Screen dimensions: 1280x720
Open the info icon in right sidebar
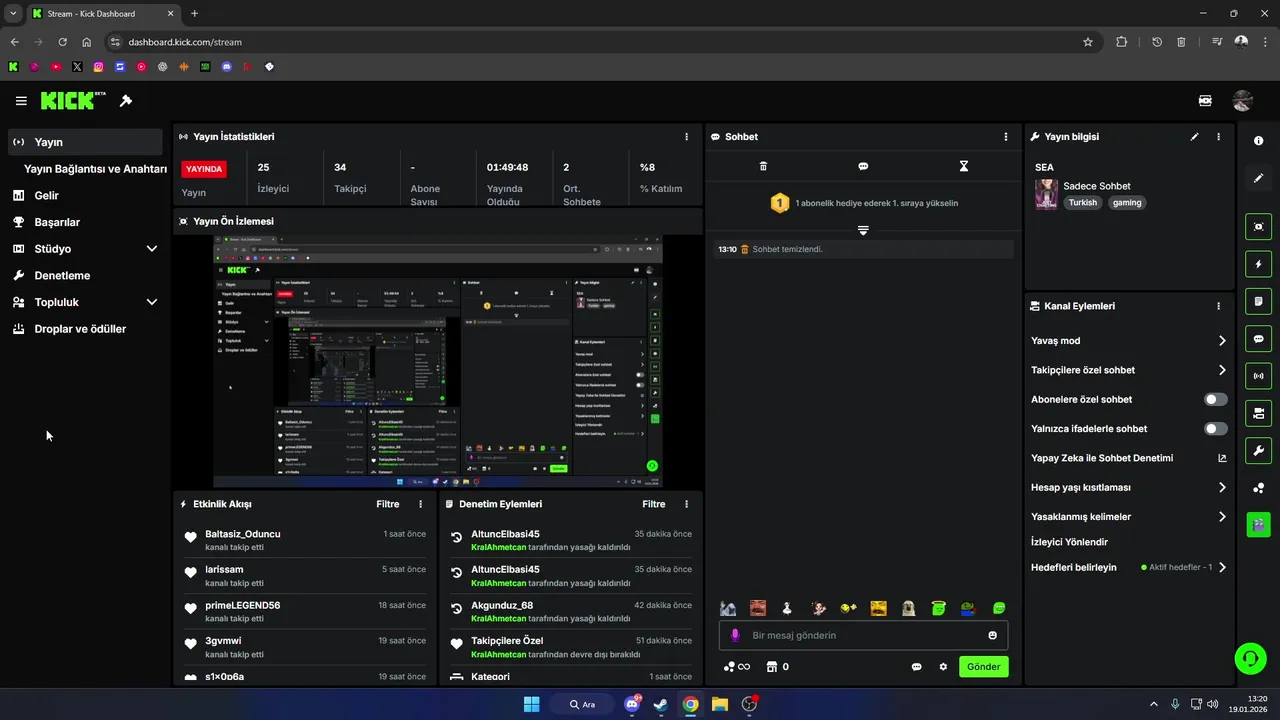click(x=1259, y=141)
